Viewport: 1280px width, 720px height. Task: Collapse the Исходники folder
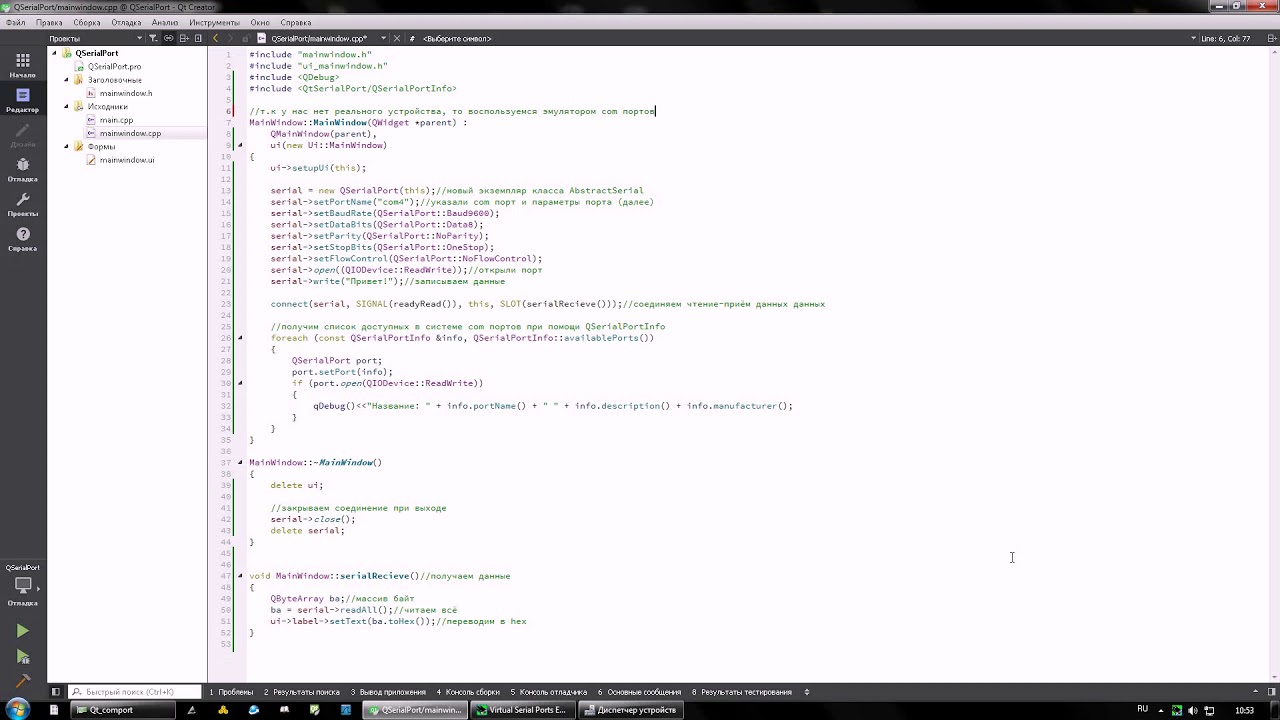66,106
